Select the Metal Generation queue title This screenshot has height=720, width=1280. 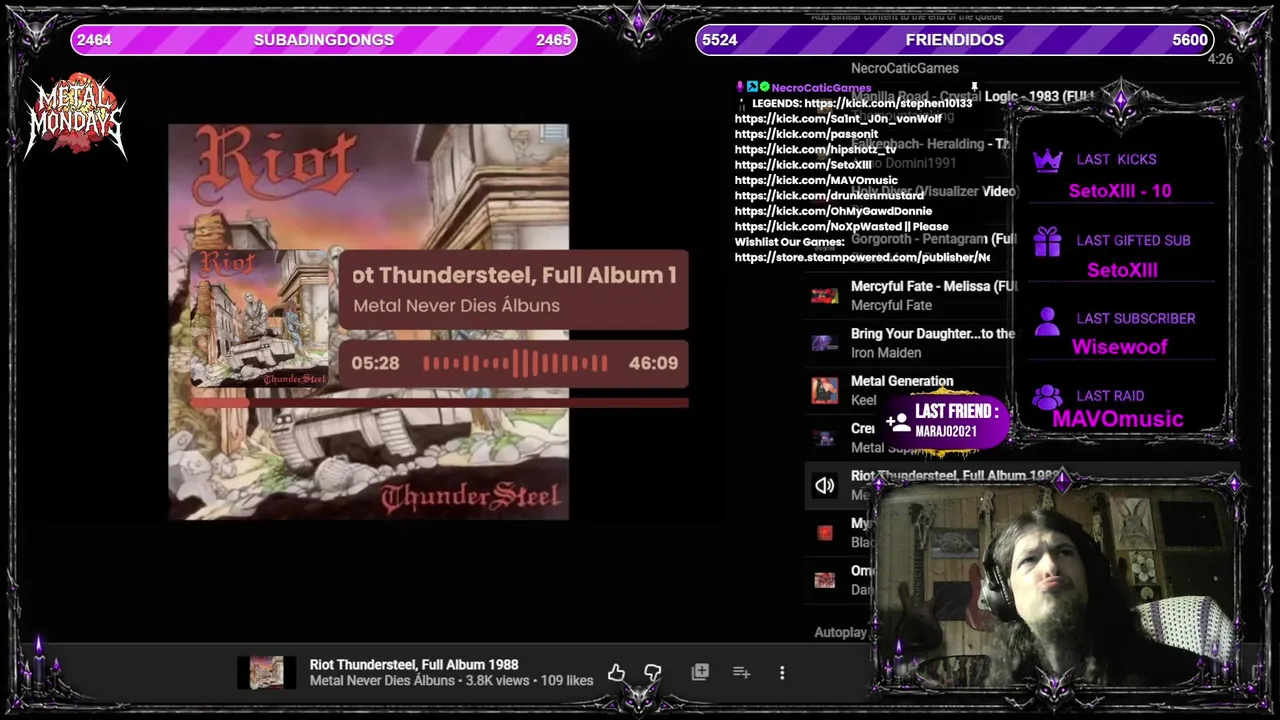902,381
